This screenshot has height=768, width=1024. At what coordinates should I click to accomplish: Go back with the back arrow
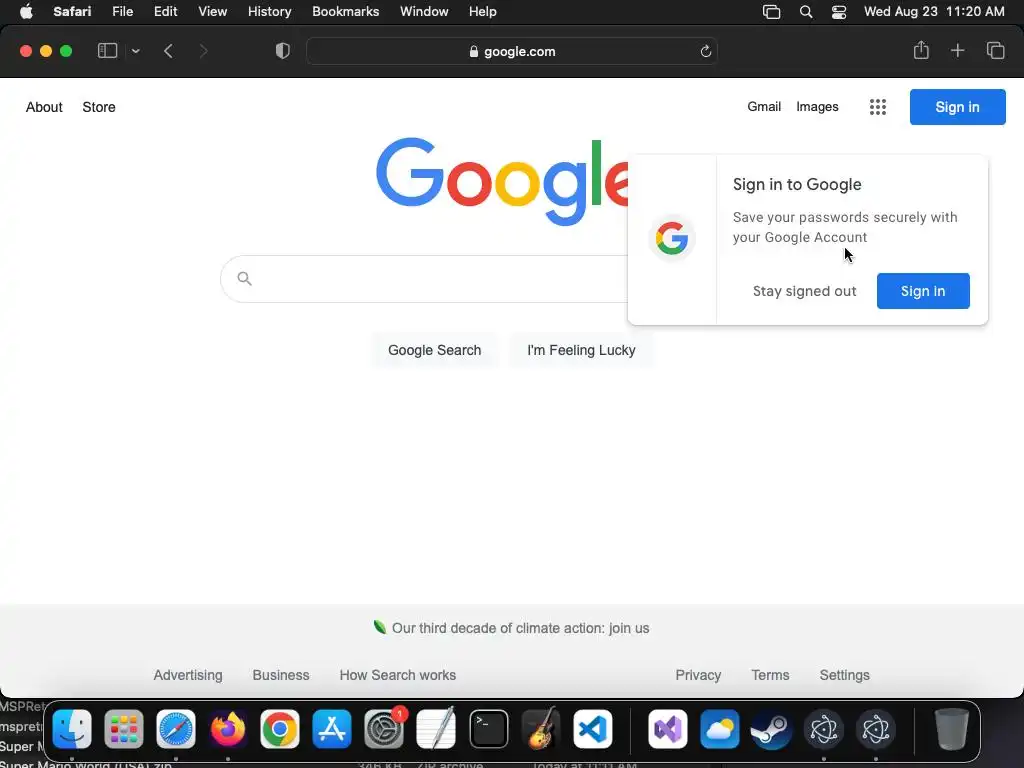point(168,51)
